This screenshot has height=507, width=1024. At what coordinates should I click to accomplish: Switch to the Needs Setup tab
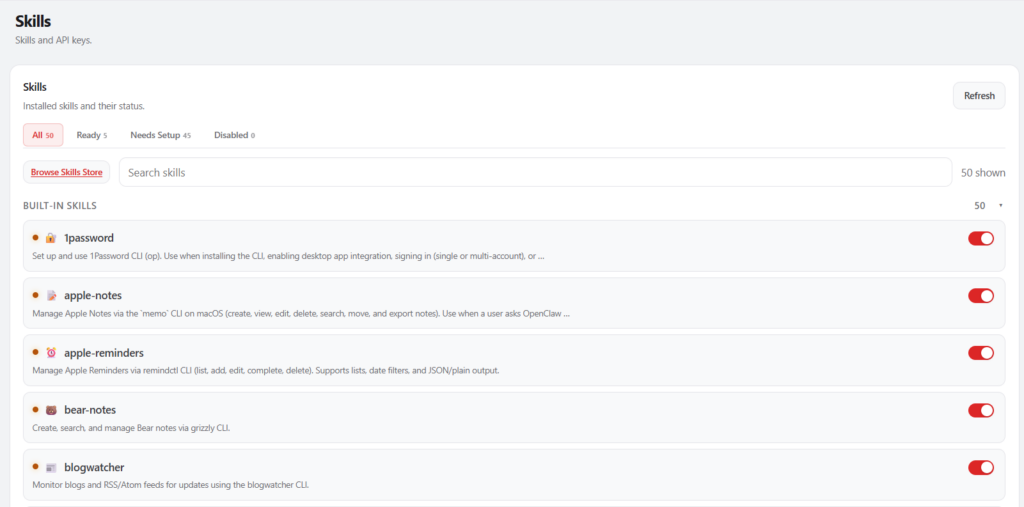[x=160, y=135]
